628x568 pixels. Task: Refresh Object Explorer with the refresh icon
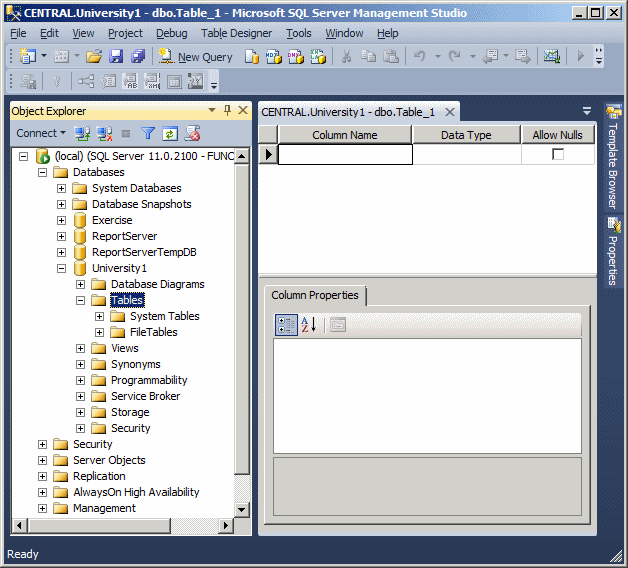click(x=170, y=133)
